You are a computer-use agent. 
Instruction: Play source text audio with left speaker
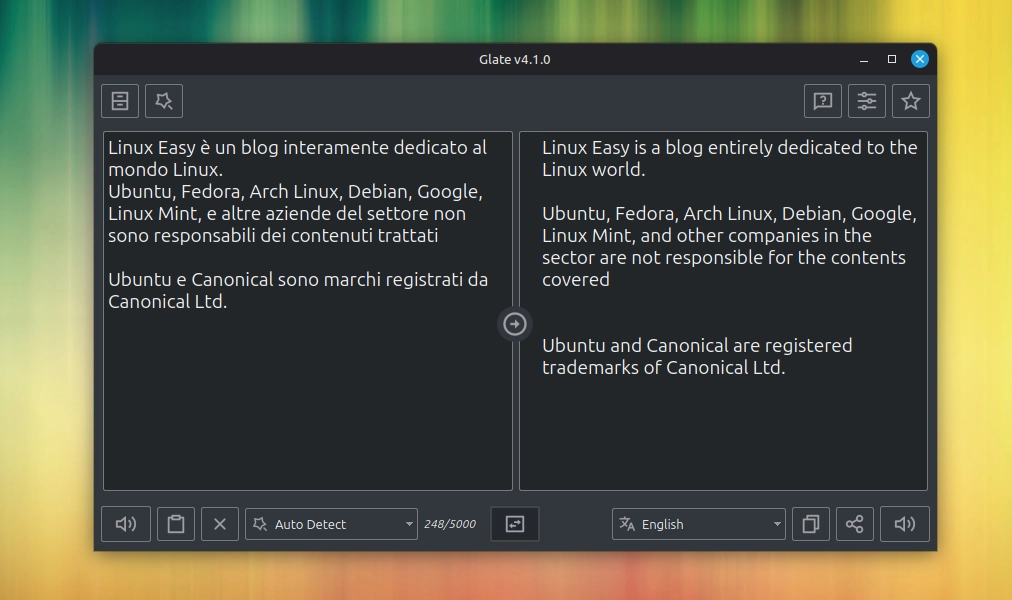[126, 524]
